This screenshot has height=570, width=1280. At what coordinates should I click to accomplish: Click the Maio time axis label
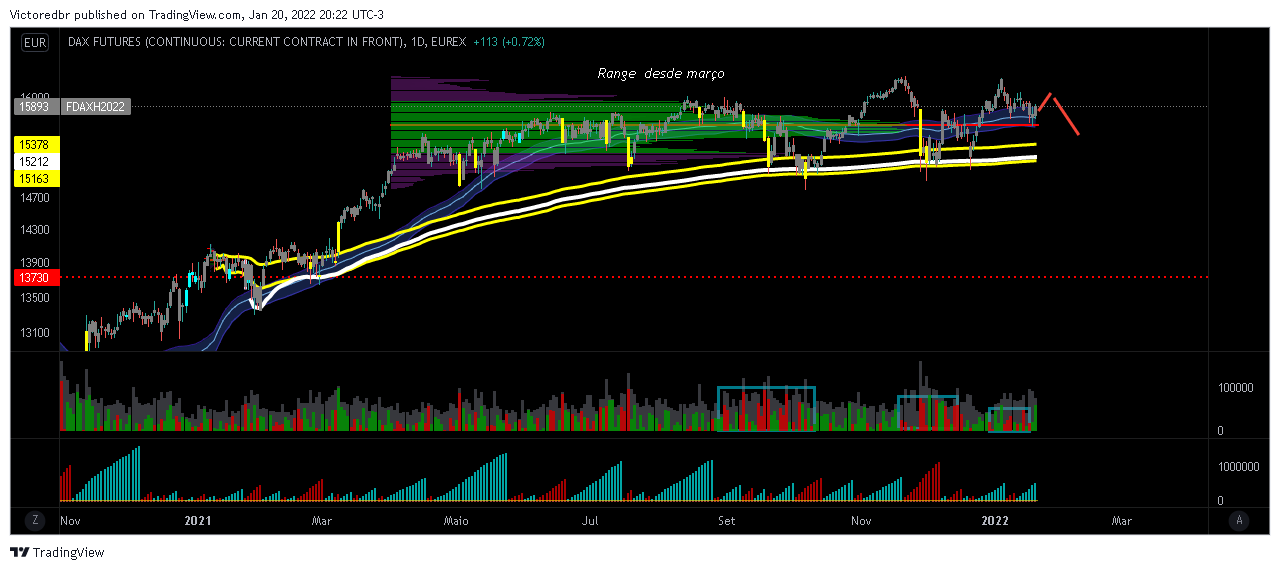(x=455, y=521)
